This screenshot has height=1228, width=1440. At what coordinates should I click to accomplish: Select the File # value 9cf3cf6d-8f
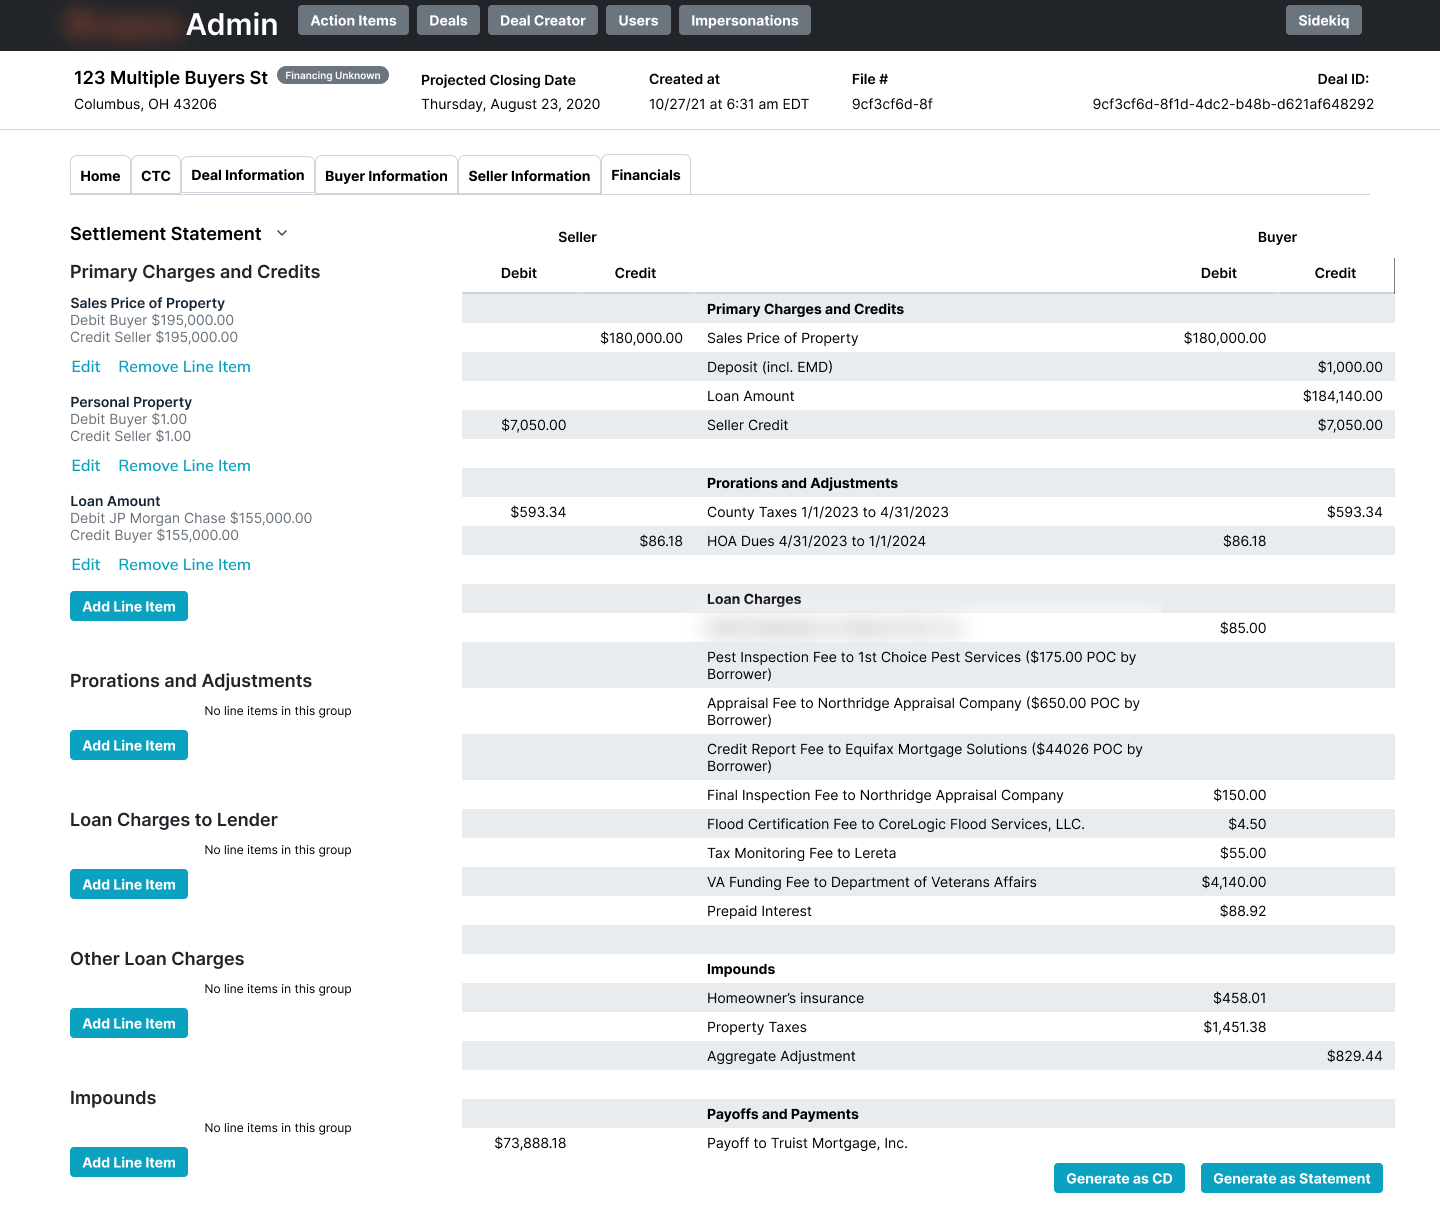[892, 104]
